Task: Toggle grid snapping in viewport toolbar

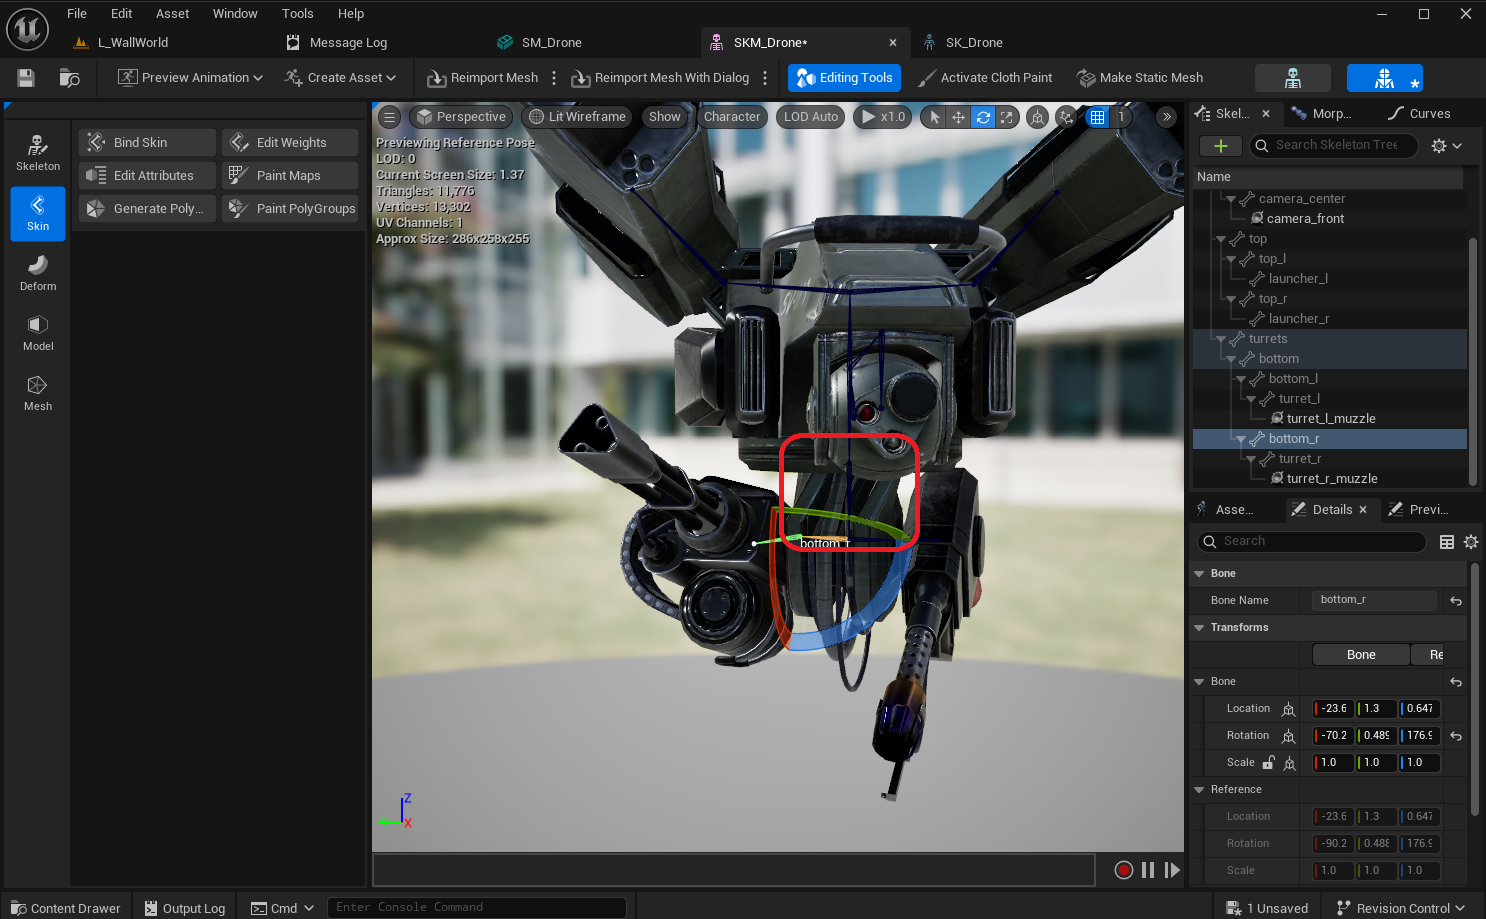Action: coord(1098,117)
